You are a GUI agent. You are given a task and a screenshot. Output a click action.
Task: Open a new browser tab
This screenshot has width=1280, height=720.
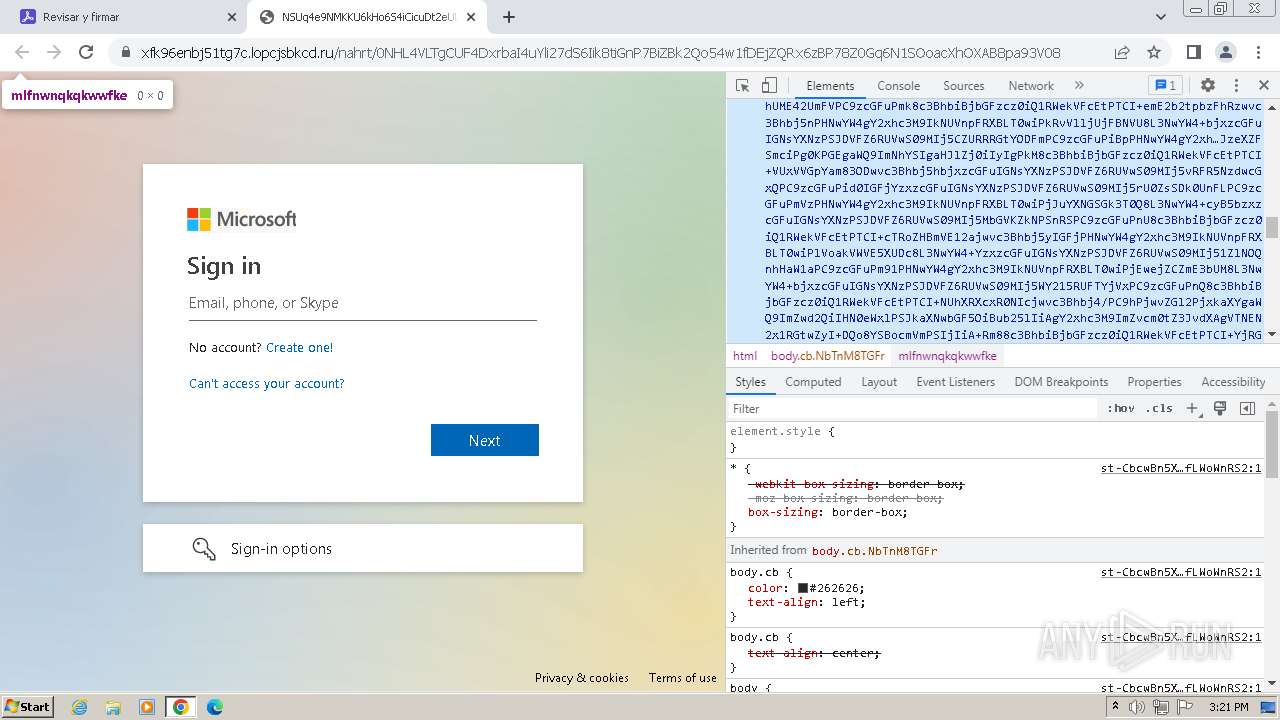pos(509,17)
